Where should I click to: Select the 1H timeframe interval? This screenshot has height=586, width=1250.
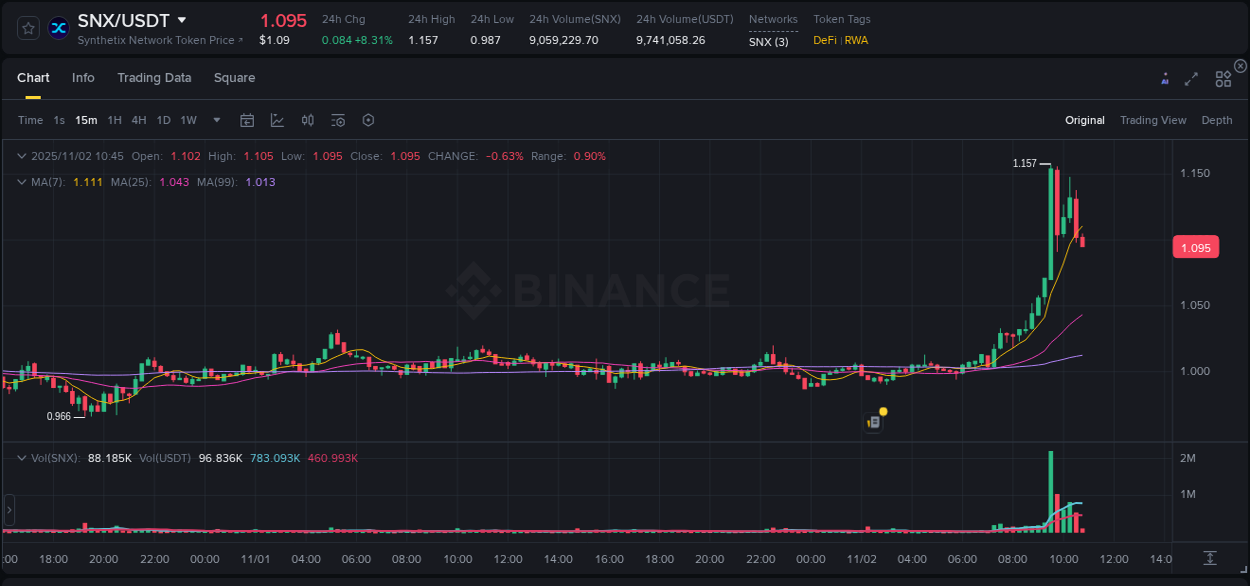(116, 120)
